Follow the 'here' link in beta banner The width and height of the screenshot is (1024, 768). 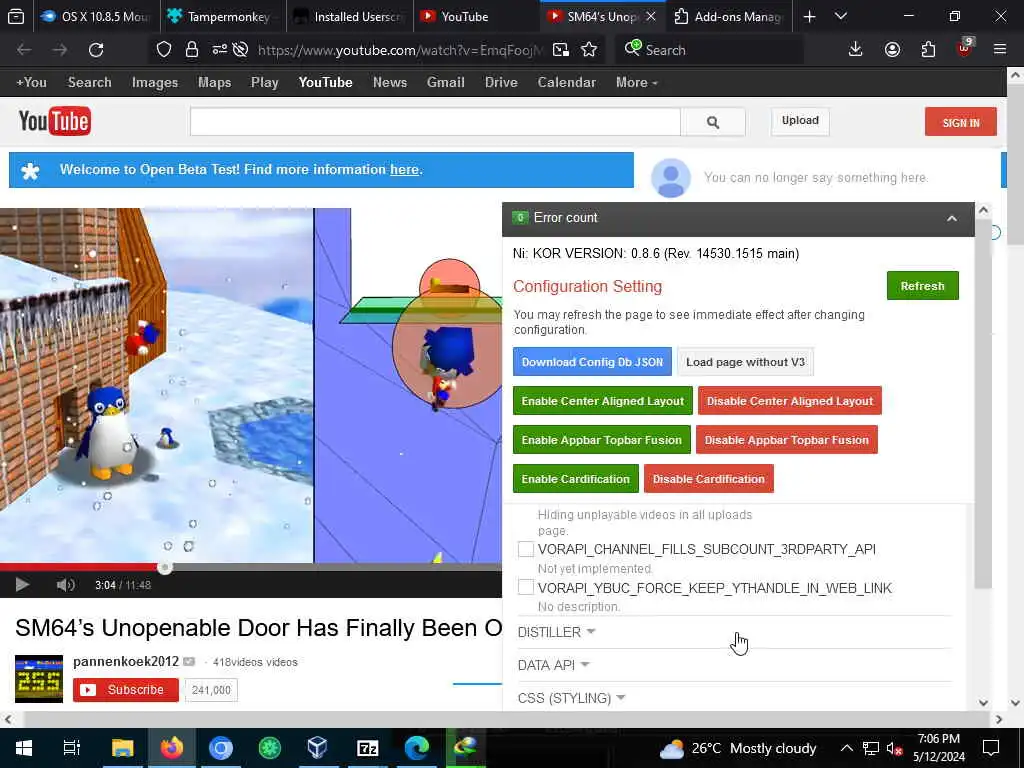[x=404, y=170]
